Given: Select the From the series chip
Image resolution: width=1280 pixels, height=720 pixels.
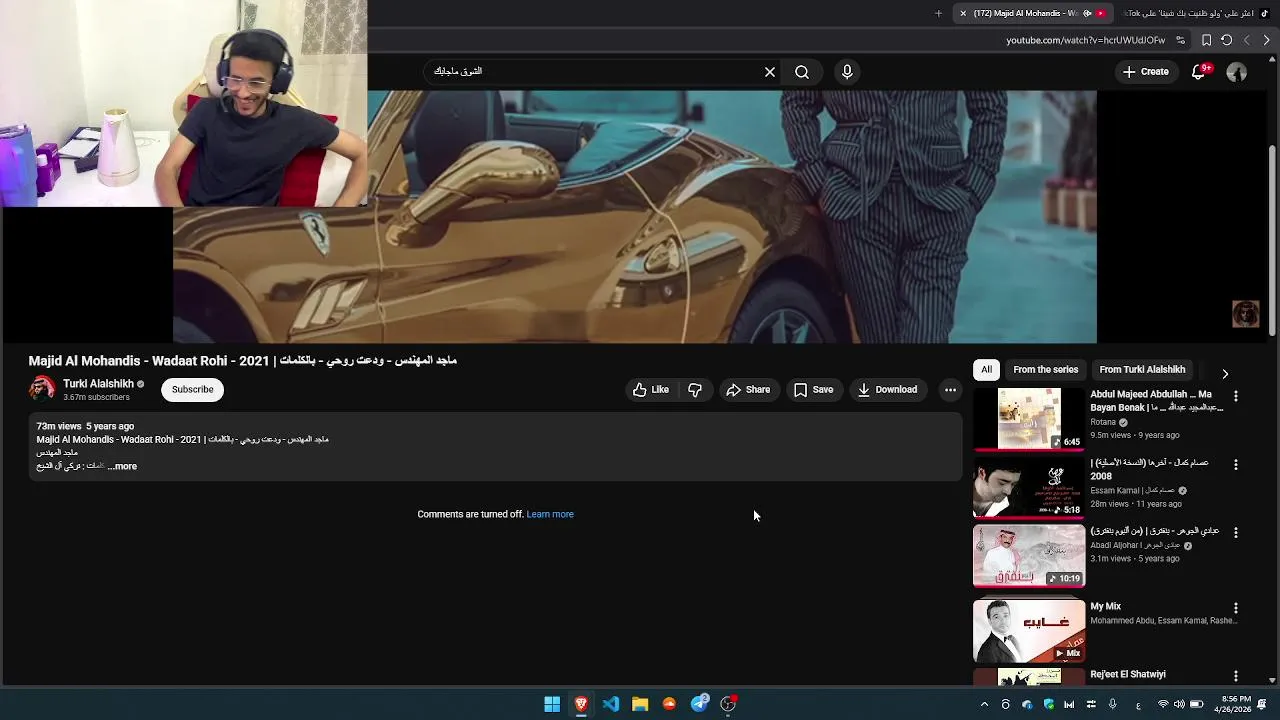Looking at the screenshot, I should [1045, 370].
